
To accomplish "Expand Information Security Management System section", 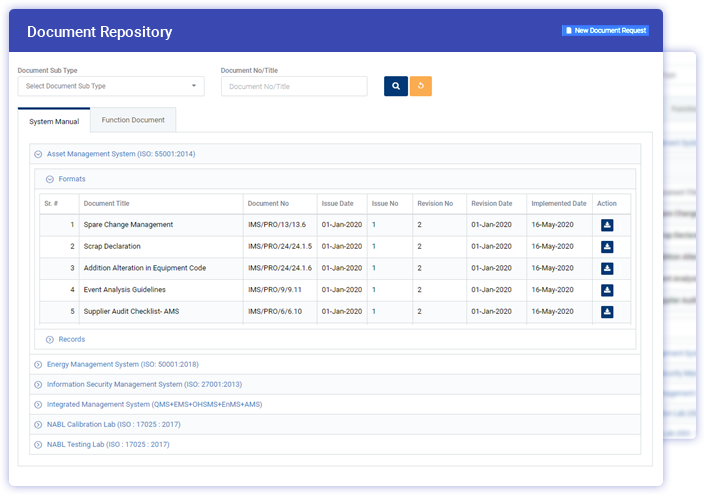I will [38, 384].
